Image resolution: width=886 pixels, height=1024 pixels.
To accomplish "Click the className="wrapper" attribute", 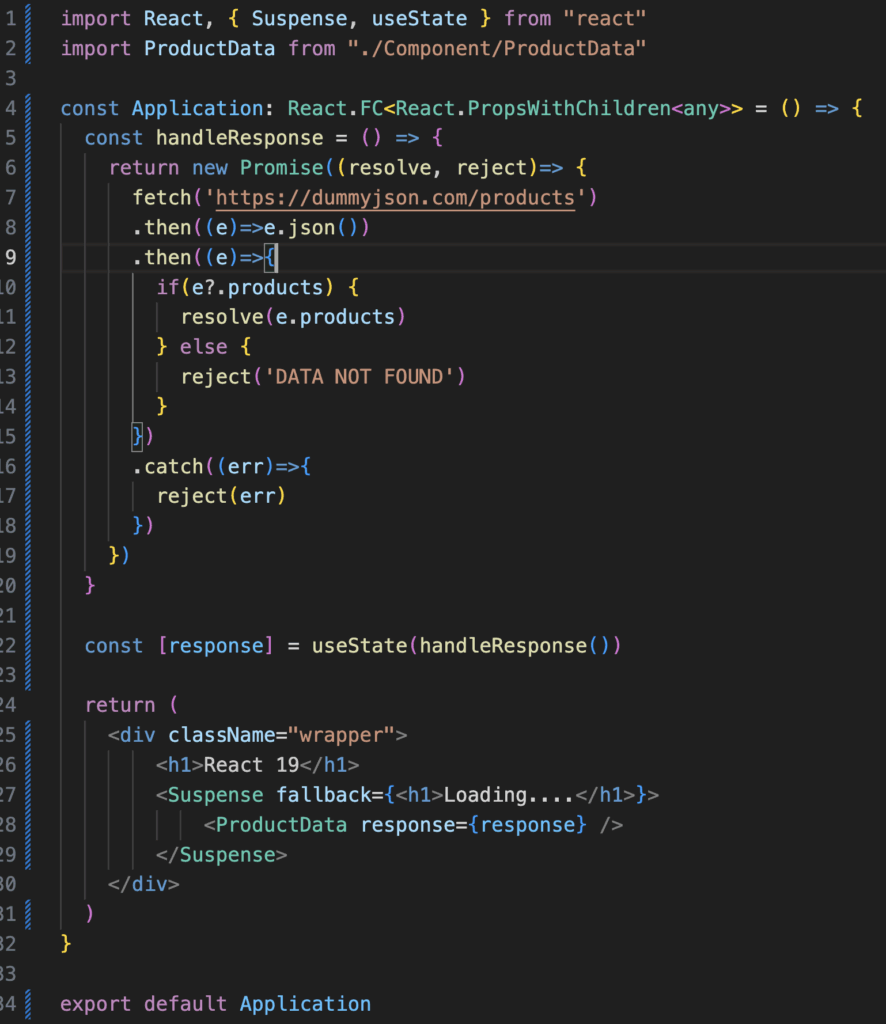I will [281, 736].
